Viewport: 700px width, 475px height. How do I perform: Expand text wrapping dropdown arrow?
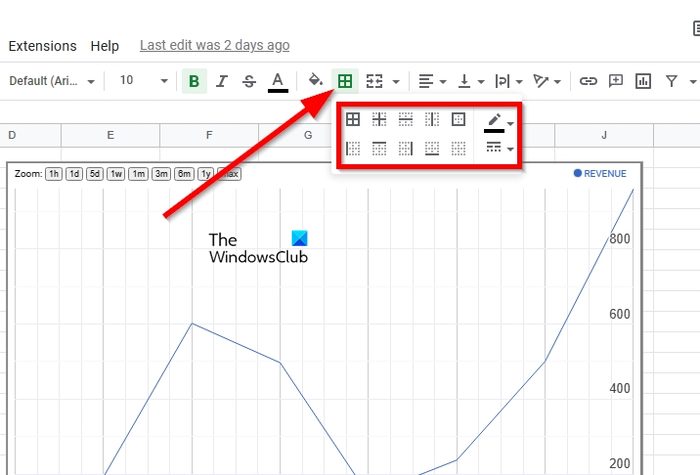[519, 82]
